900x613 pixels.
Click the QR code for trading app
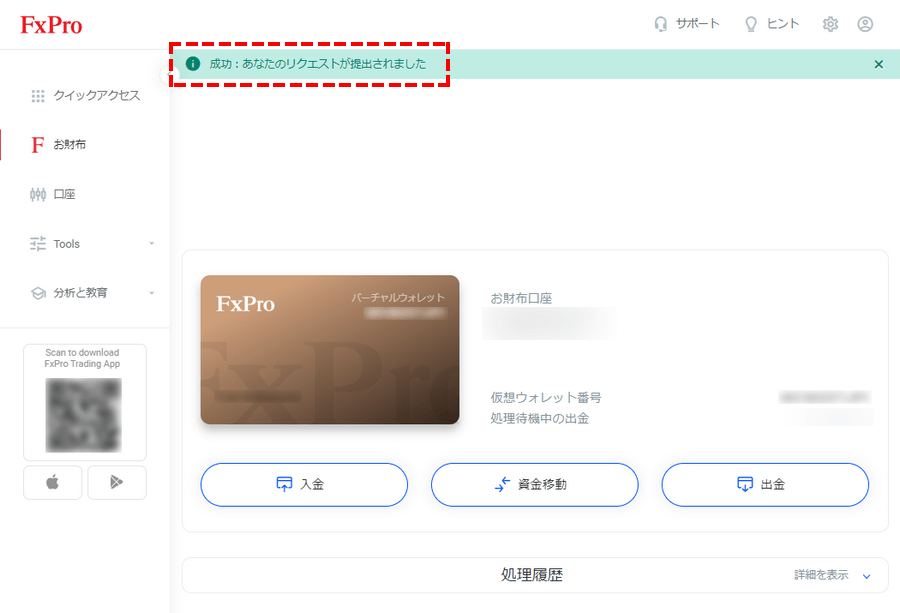point(83,415)
